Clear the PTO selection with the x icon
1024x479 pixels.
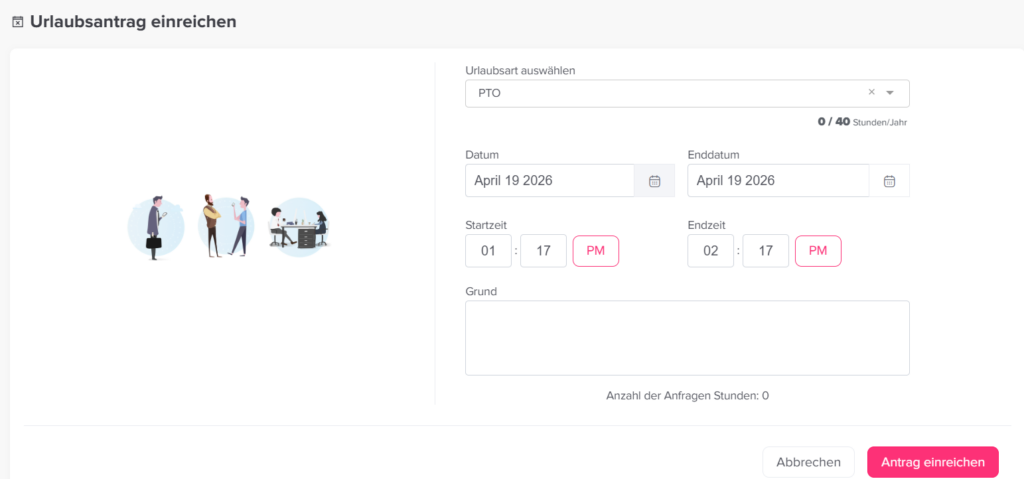(x=871, y=93)
